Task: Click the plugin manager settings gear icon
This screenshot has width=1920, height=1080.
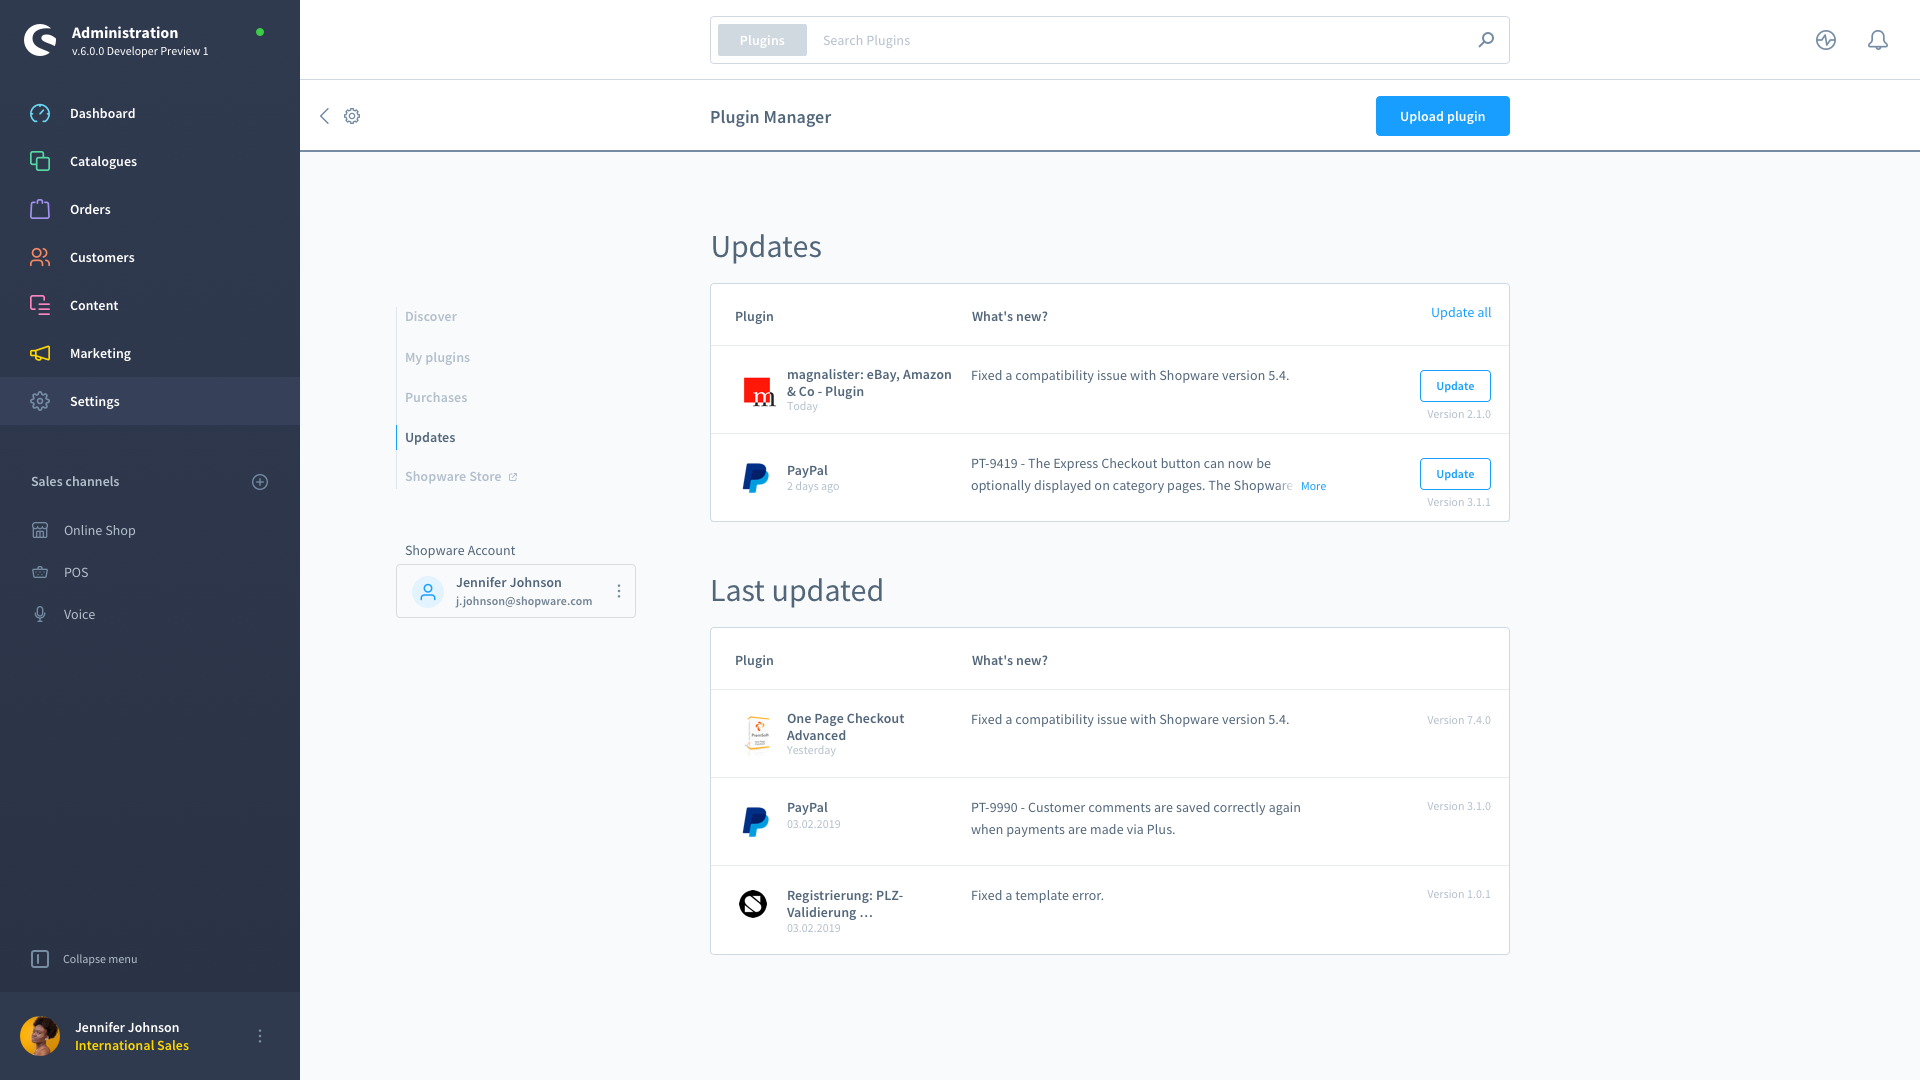Action: tap(352, 116)
